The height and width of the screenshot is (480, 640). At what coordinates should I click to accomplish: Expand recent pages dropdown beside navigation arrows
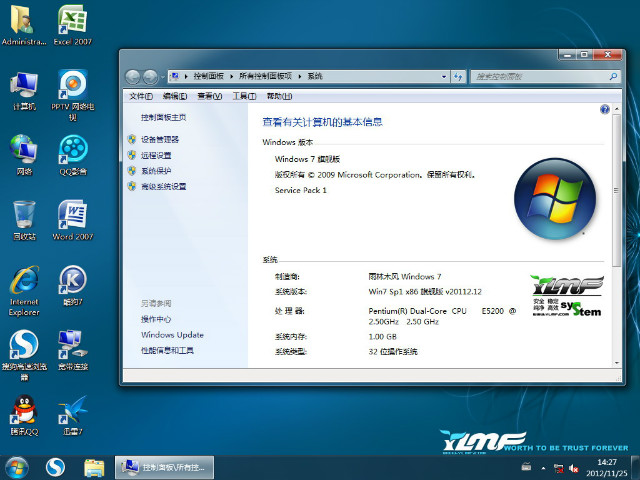click(162, 76)
